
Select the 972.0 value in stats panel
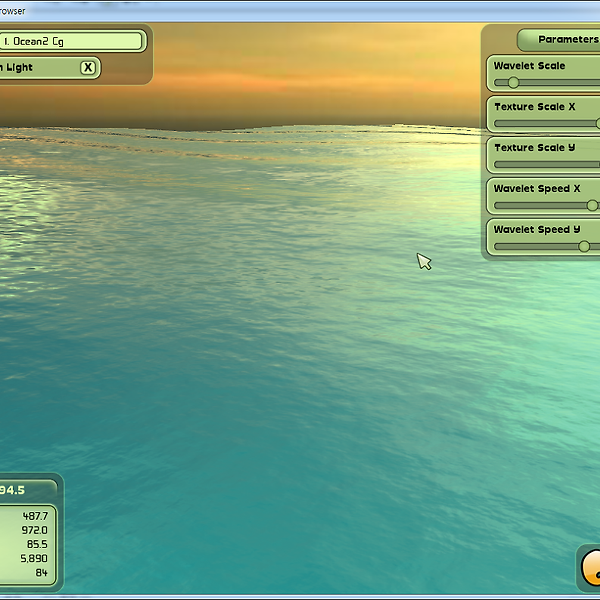click(x=35, y=529)
